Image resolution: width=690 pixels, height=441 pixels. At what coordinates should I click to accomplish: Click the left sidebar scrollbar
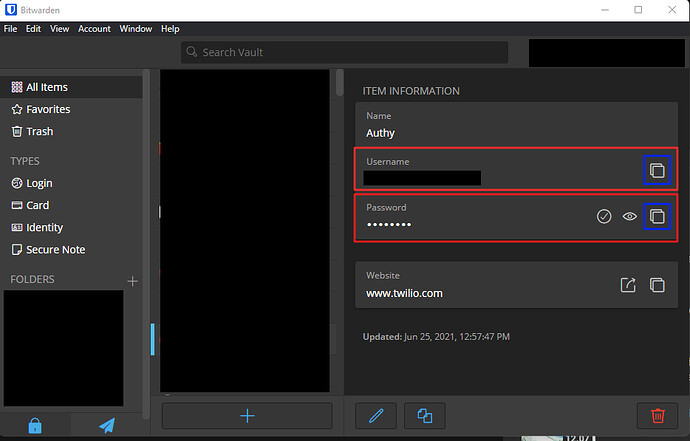pos(146,243)
